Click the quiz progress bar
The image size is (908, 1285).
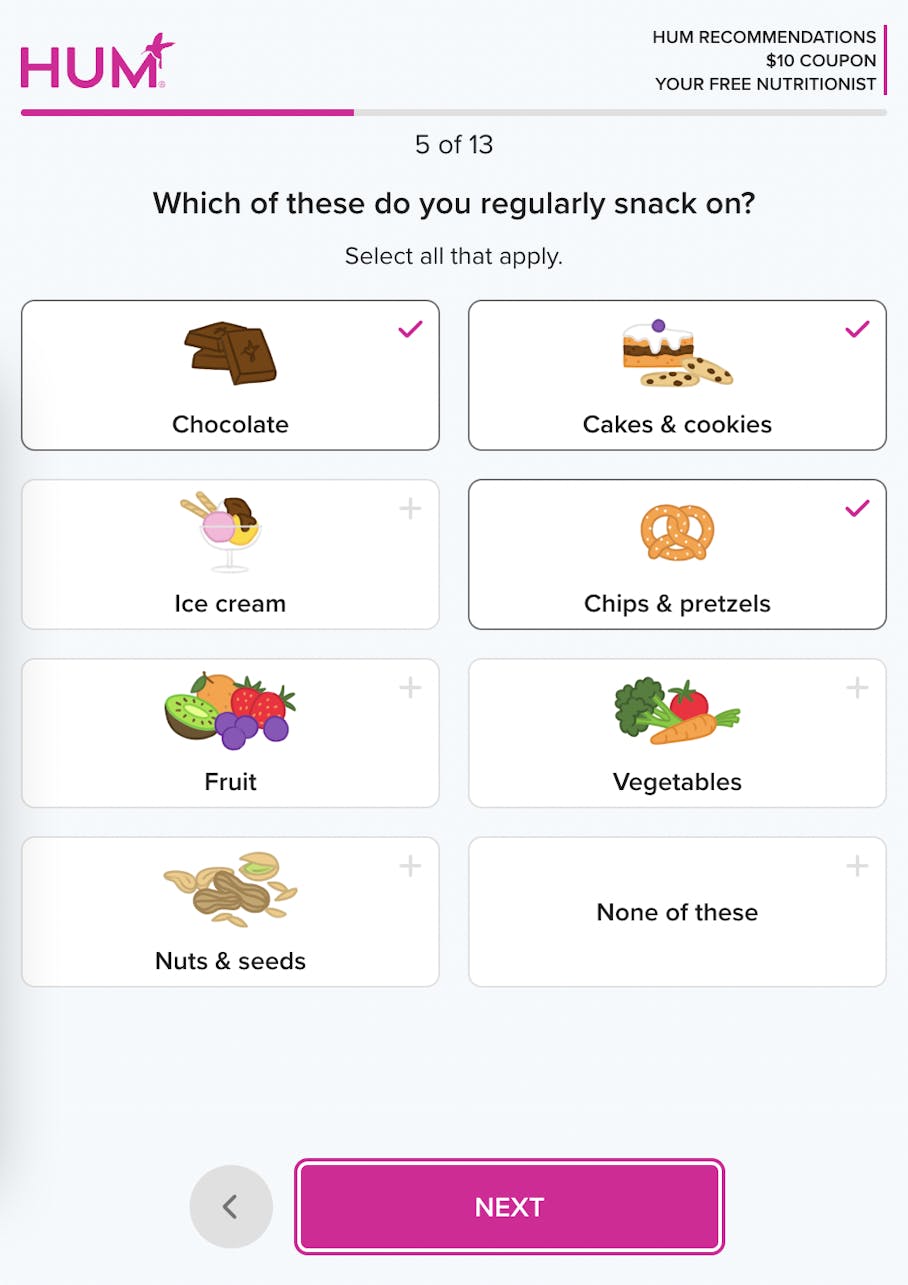point(453,112)
